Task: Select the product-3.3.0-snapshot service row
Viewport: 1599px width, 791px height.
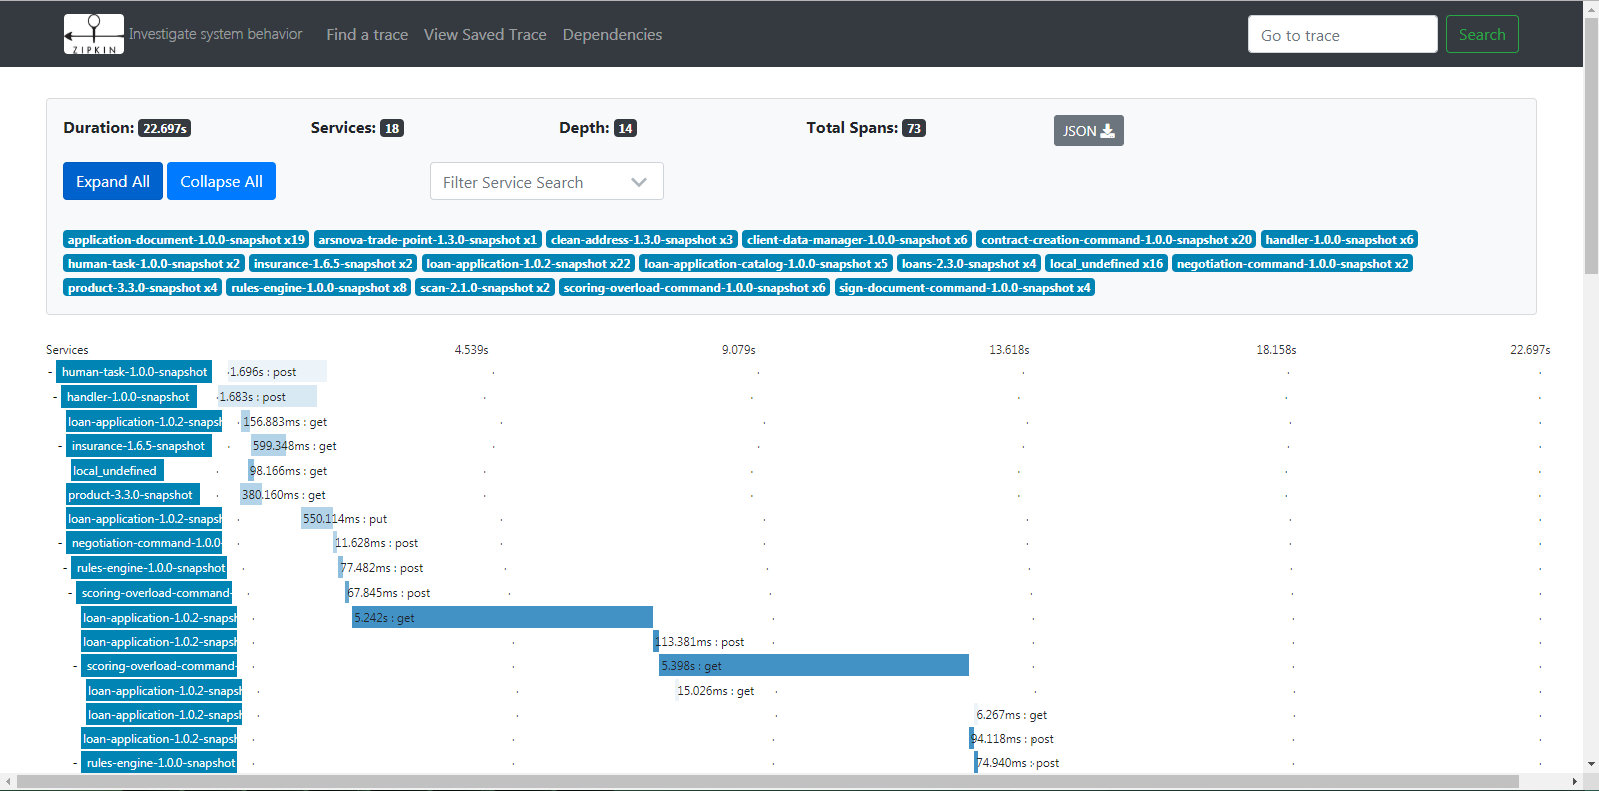Action: point(131,495)
